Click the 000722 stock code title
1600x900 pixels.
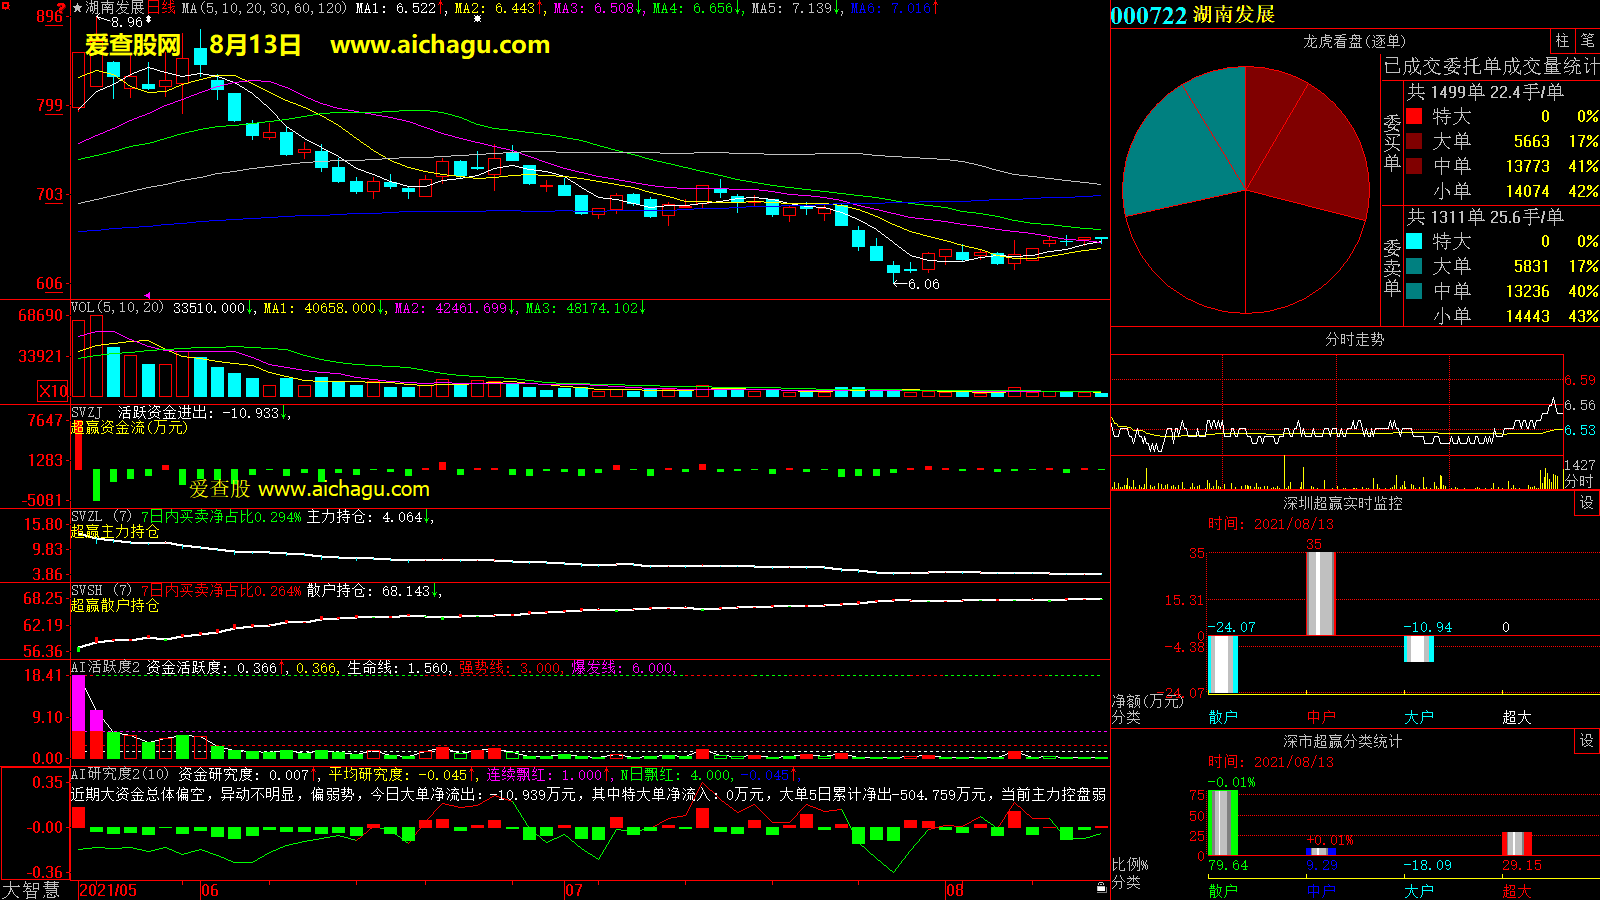[x=1148, y=15]
